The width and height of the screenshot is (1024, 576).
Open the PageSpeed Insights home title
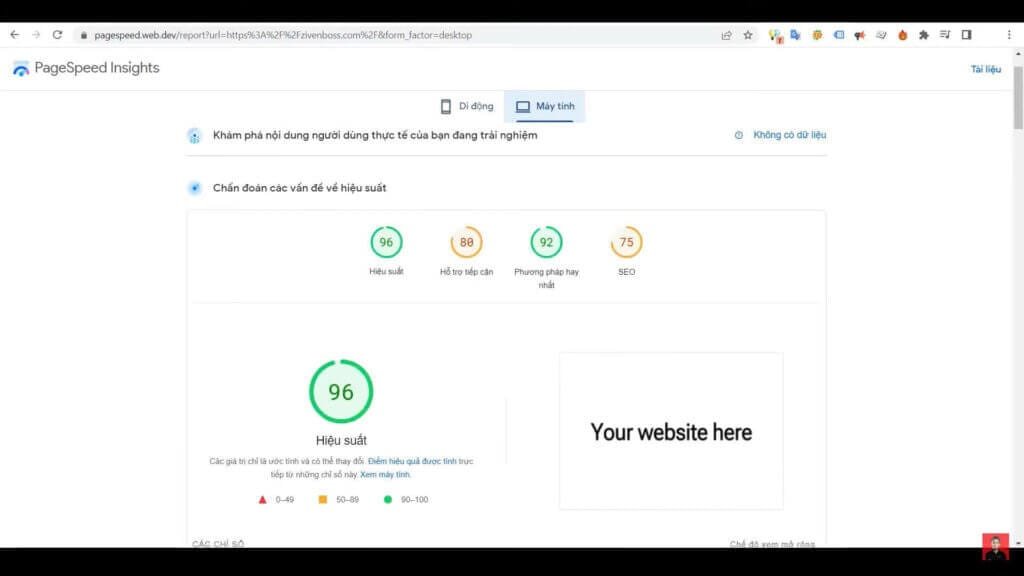pyautogui.click(x=97, y=68)
